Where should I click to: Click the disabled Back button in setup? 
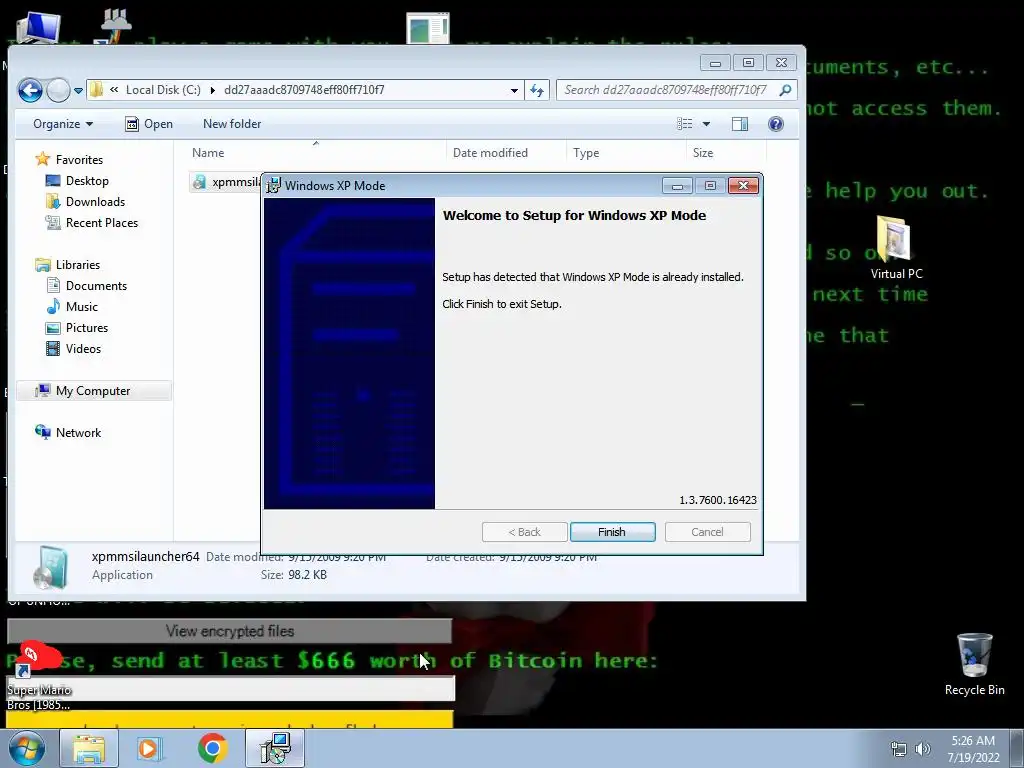(524, 532)
